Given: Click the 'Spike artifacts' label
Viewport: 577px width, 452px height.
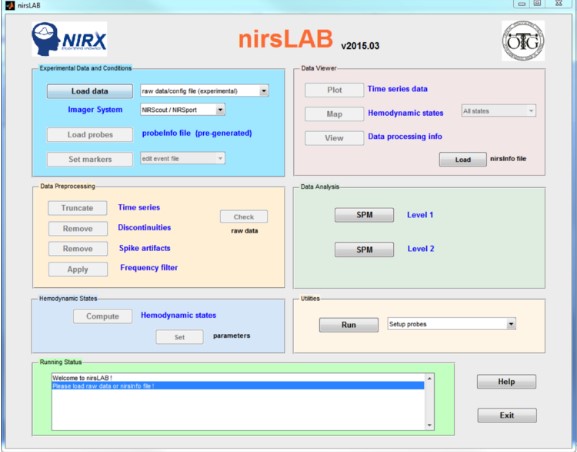Looking at the screenshot, I should [145, 248].
